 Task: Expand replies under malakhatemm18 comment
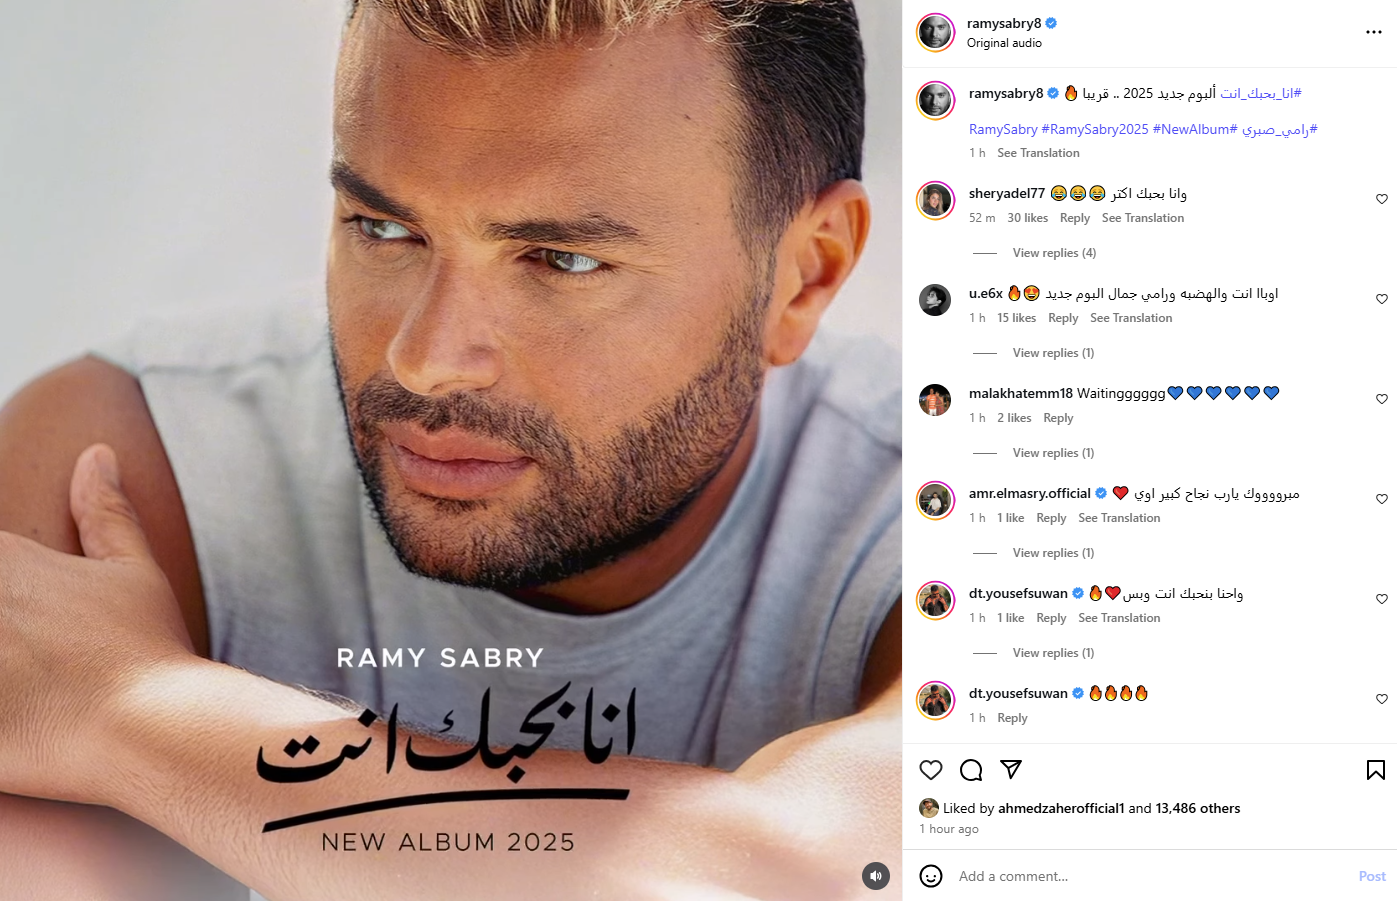click(x=1053, y=453)
